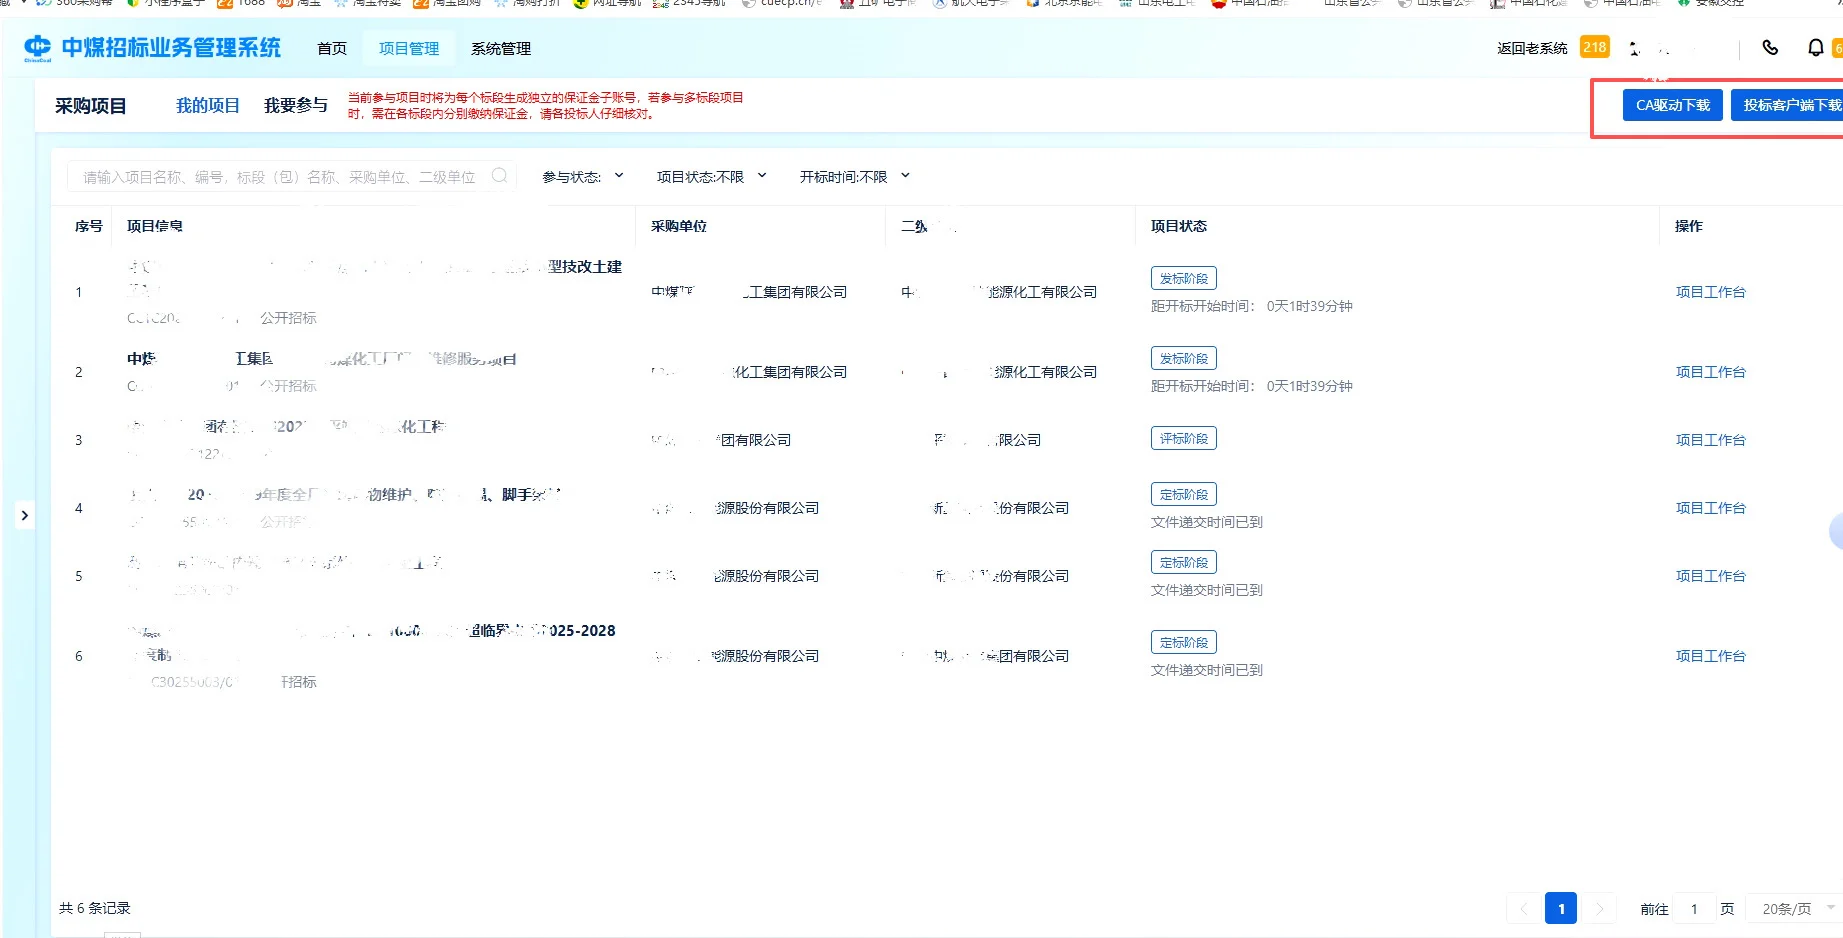The width and height of the screenshot is (1843, 938).
Task: Select the 我要参与 tab
Action: click(x=295, y=105)
